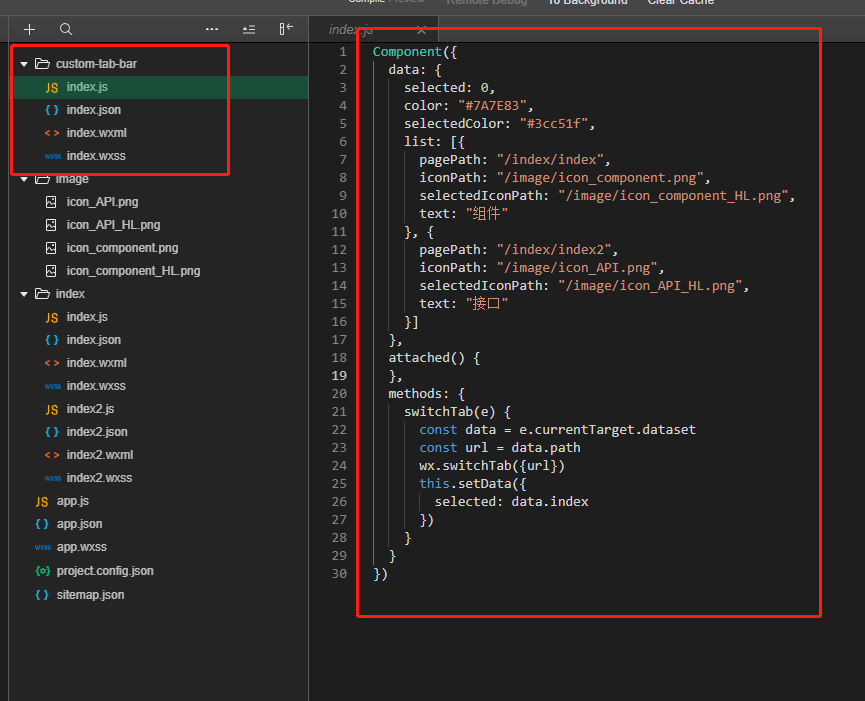The width and height of the screenshot is (865, 701).
Task: Click the gear-brace icon of project.config.json
Action: tap(42, 571)
